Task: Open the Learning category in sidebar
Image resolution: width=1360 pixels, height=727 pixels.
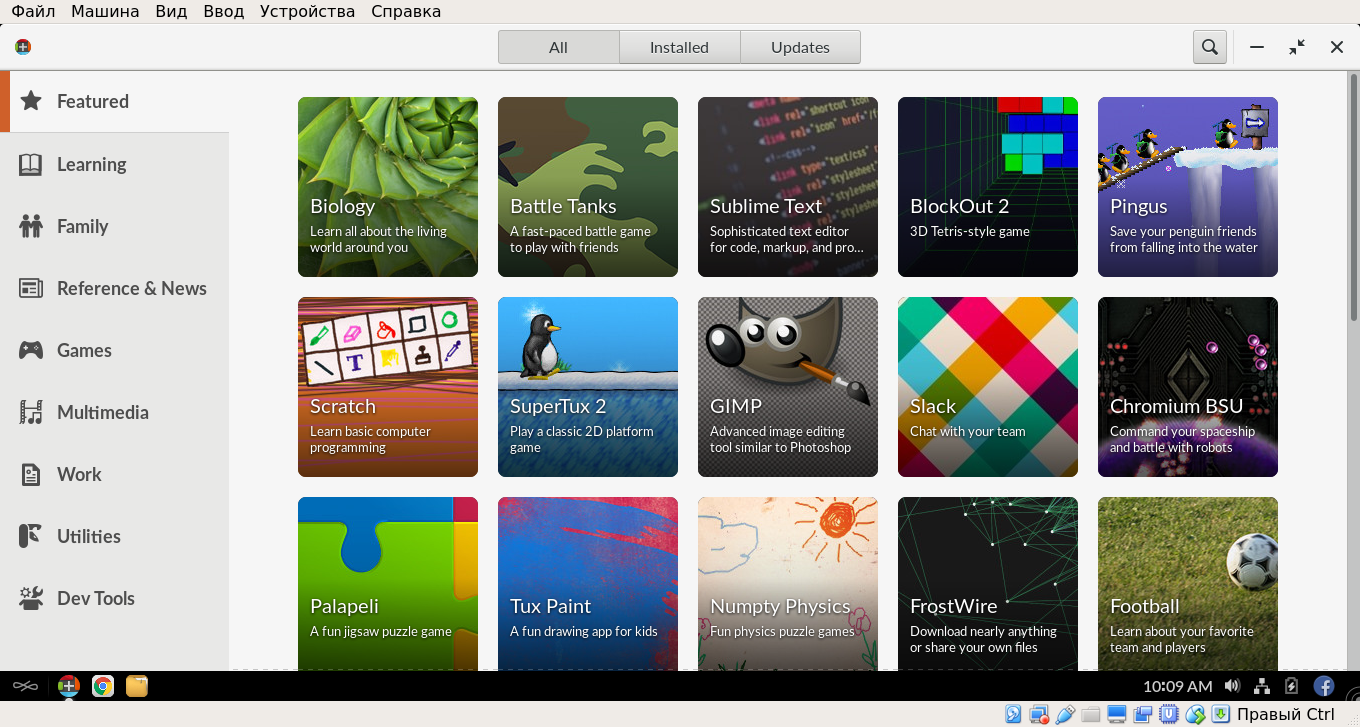Action: (x=114, y=164)
